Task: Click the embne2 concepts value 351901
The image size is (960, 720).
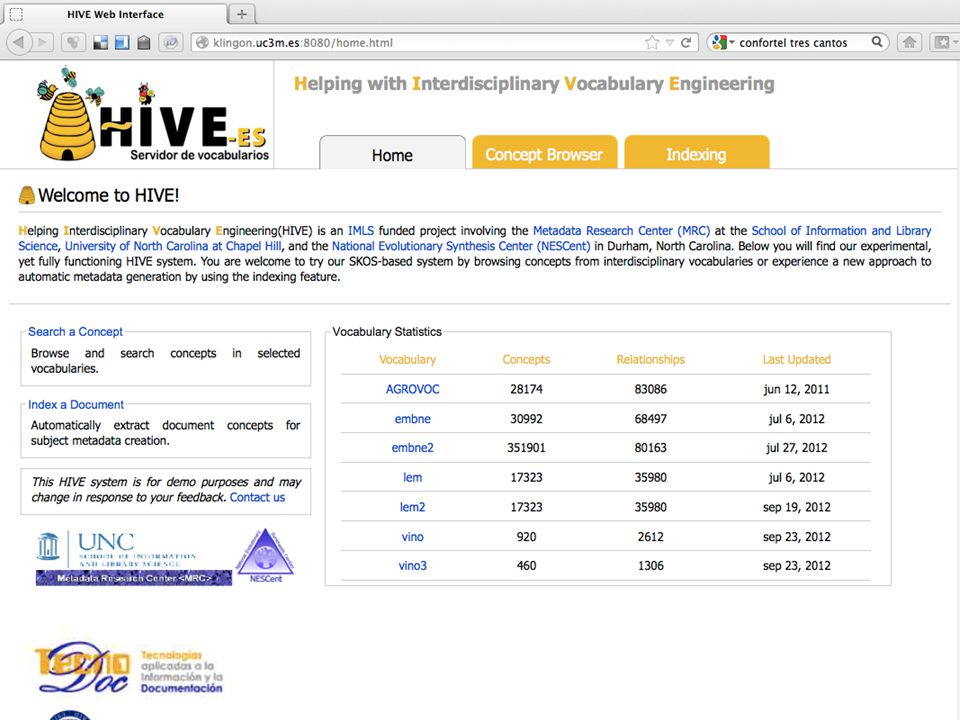Action: [x=526, y=448]
